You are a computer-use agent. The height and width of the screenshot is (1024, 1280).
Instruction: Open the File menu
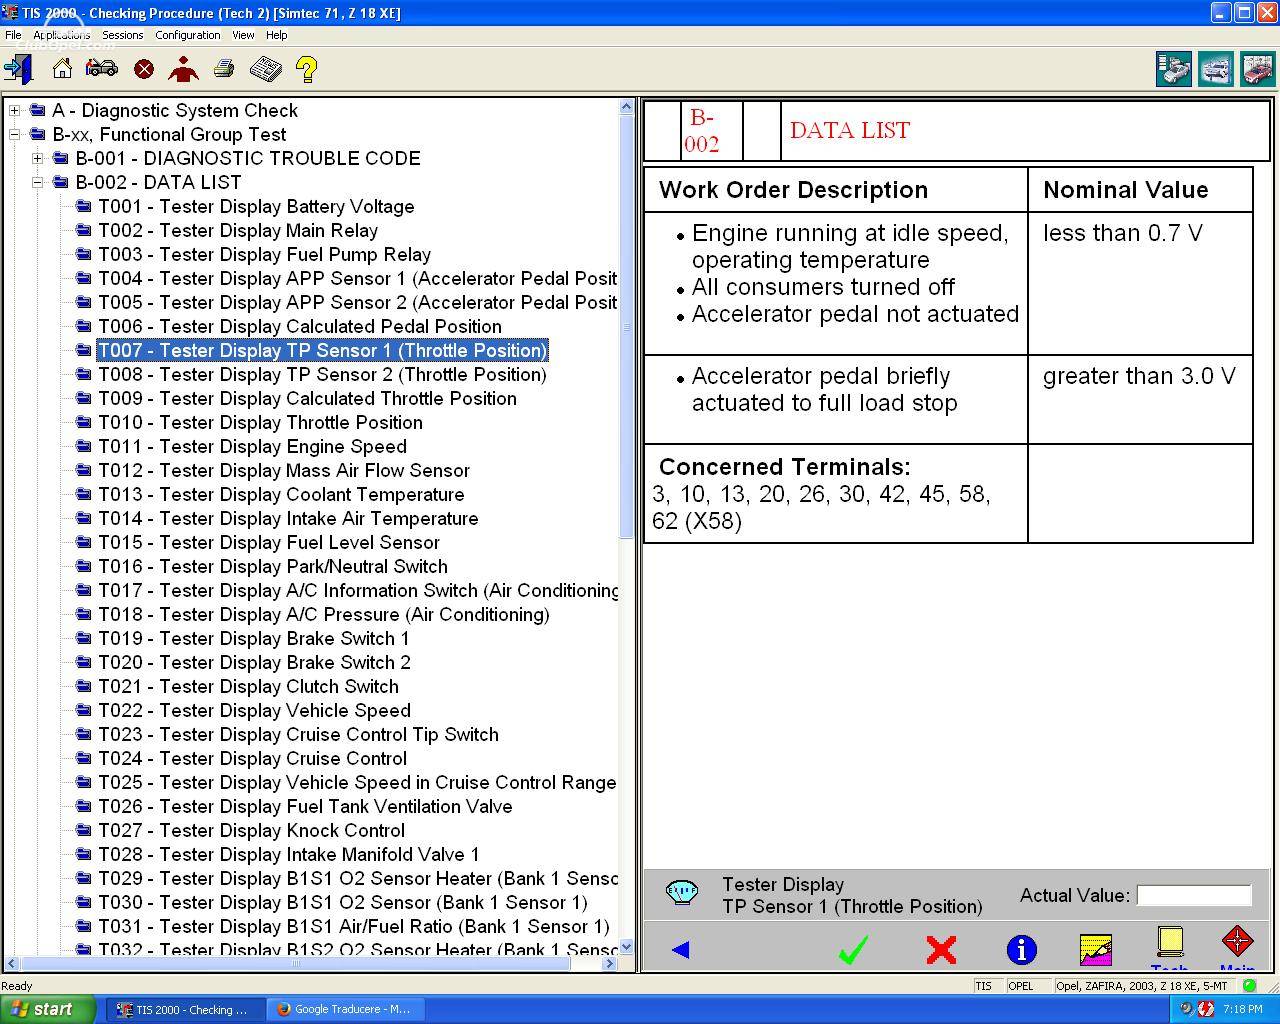13,35
